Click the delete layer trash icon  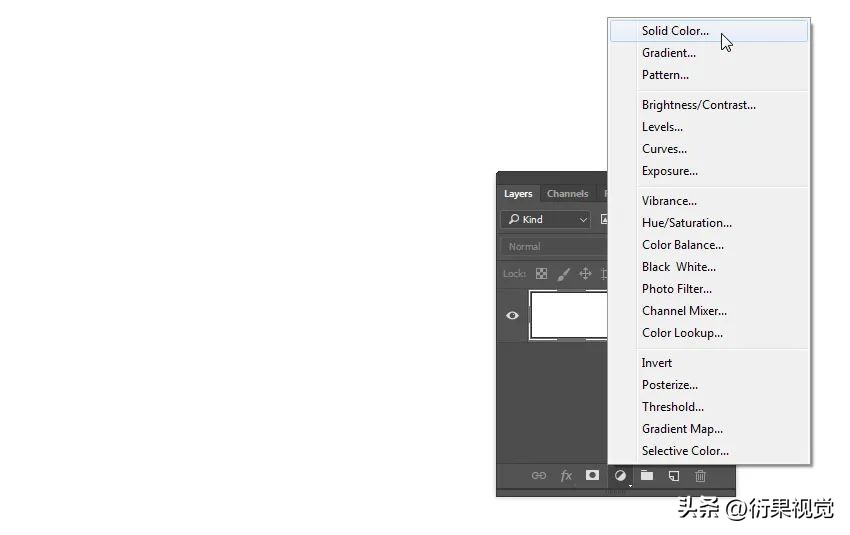point(700,476)
